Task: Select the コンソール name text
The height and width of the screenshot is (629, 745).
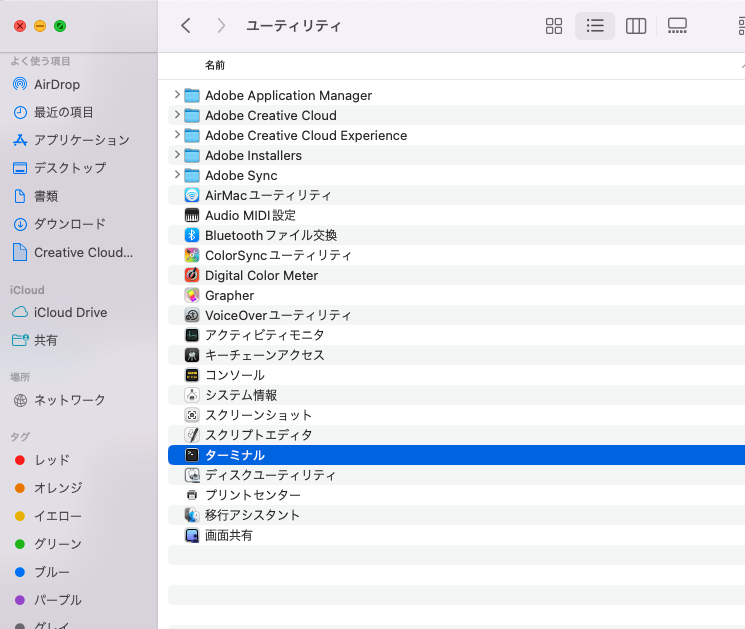Action: pos(235,375)
